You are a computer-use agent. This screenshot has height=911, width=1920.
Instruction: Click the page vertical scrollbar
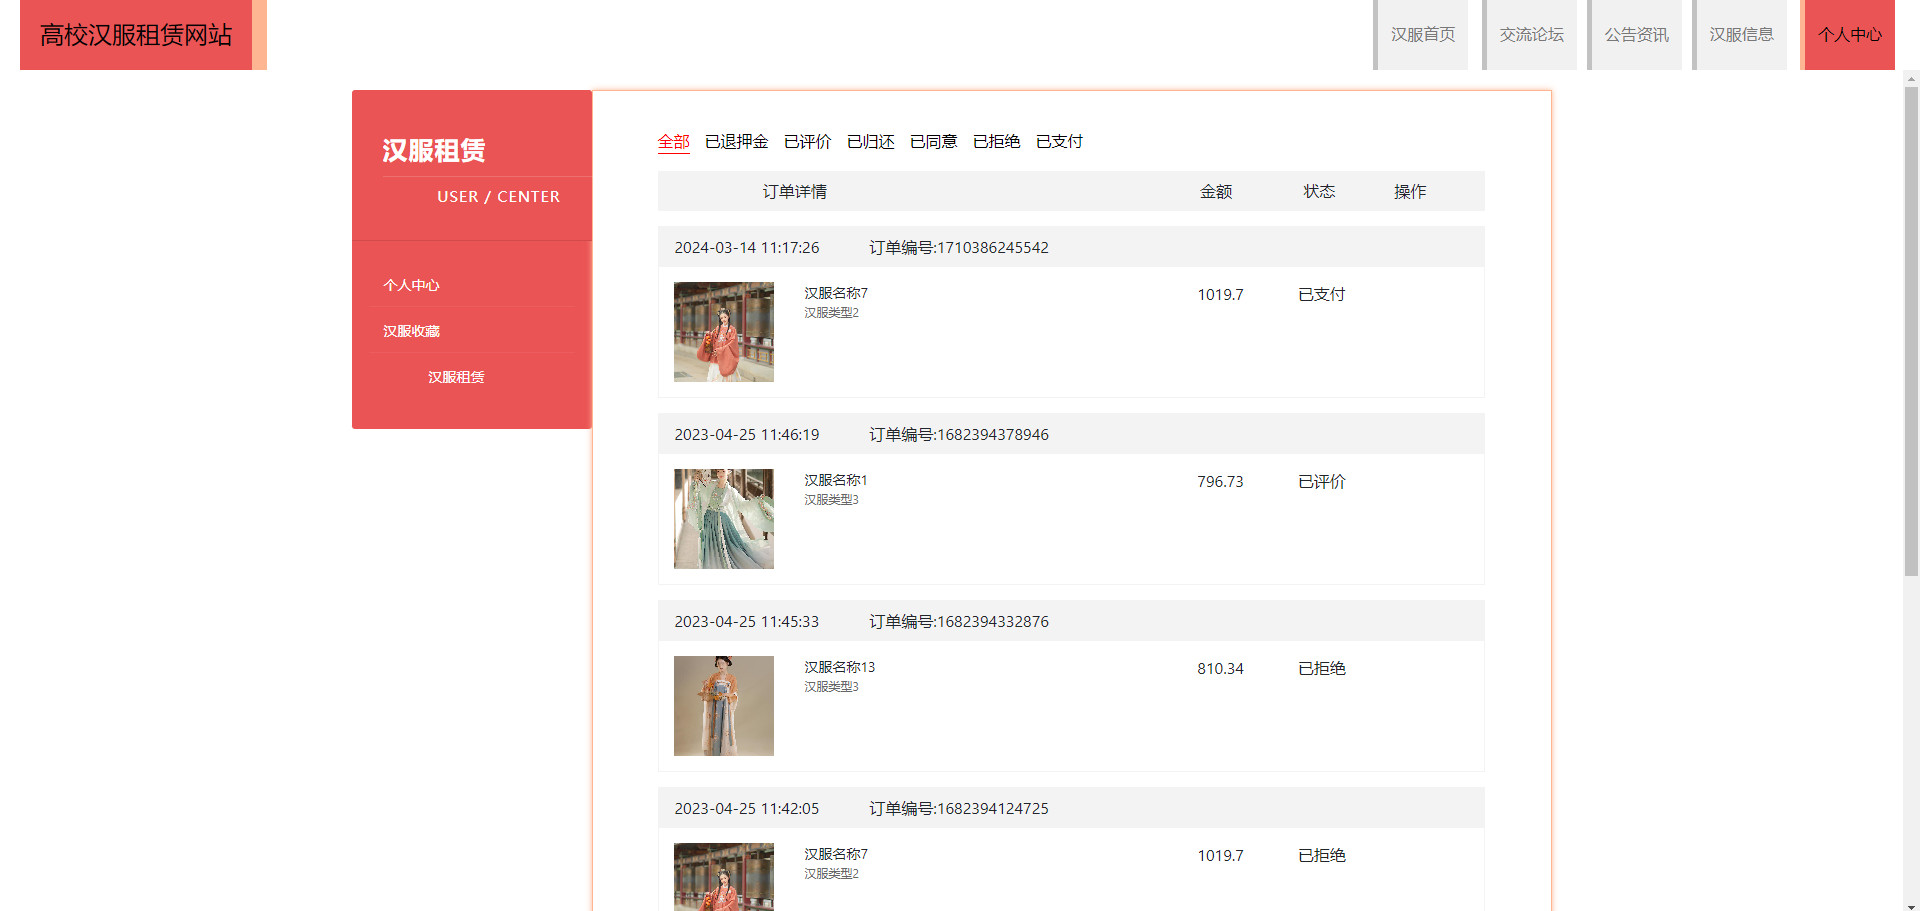tap(1911, 330)
